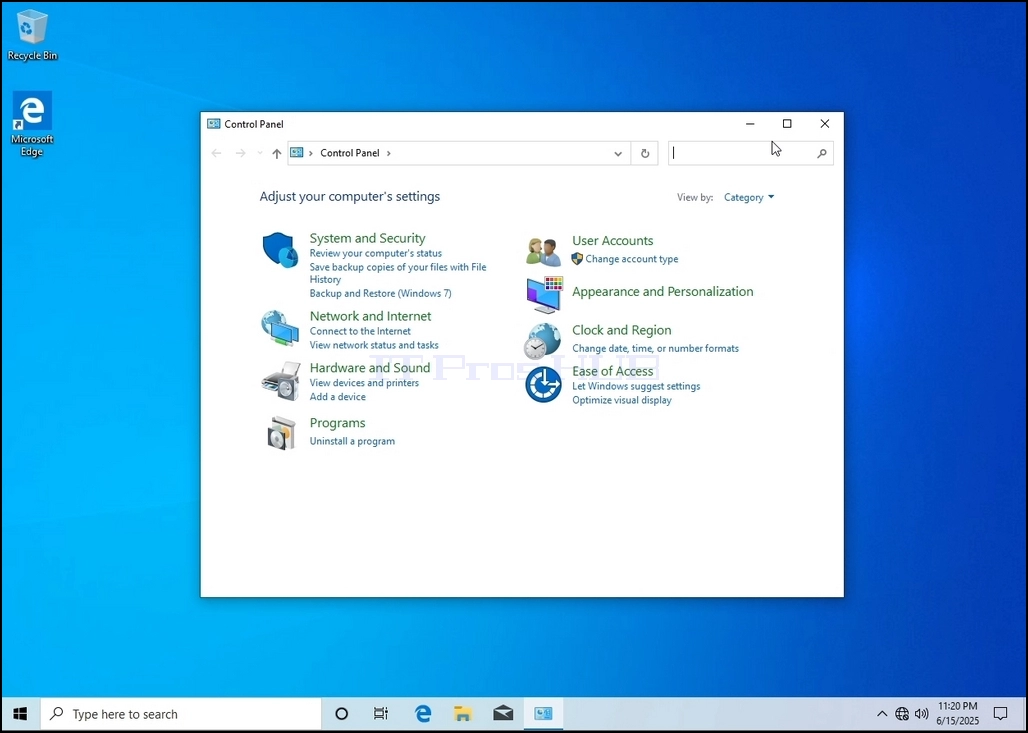1028x733 pixels.
Task: Open the Clock and Region heading
Action: point(622,330)
